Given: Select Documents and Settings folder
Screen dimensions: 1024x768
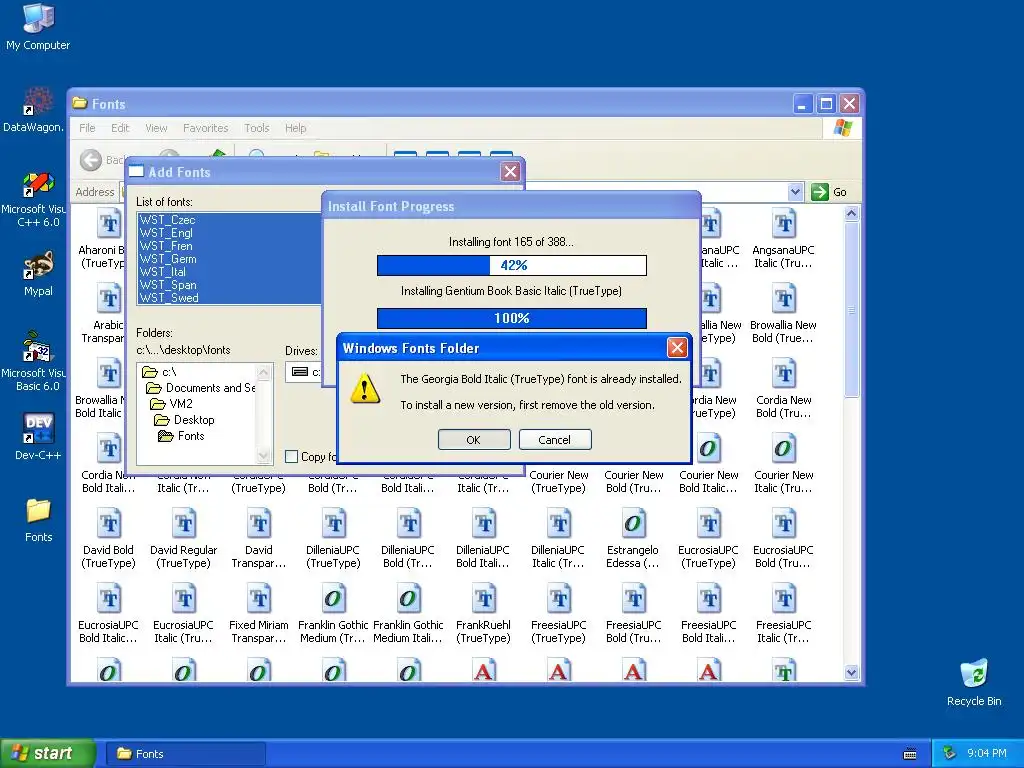Looking at the screenshot, I should coord(200,388).
